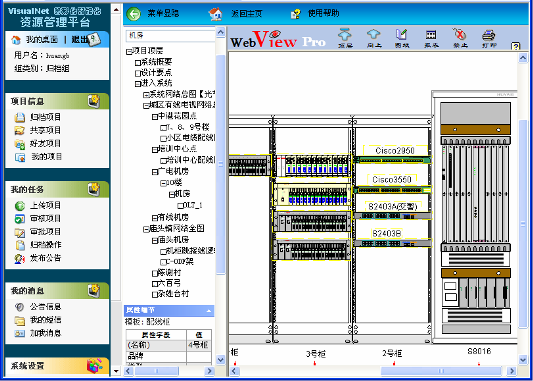Click the 3号柜 cabinet label

pos(316,354)
